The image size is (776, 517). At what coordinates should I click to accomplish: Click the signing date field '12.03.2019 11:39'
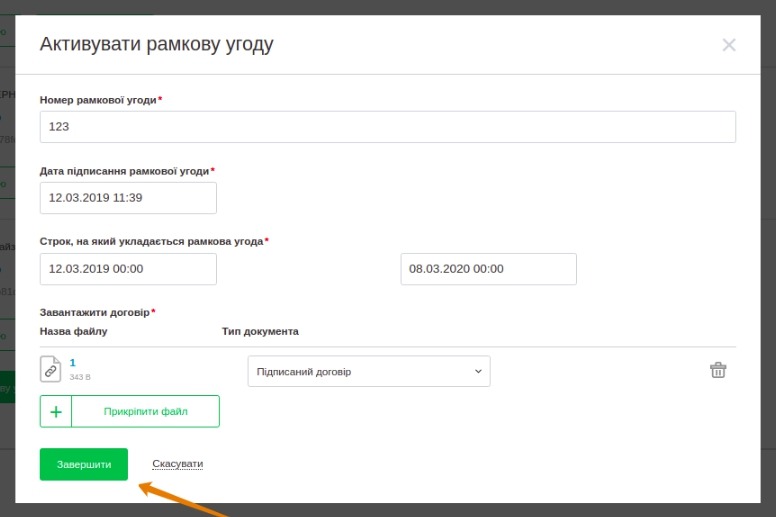pyautogui.click(x=128, y=198)
